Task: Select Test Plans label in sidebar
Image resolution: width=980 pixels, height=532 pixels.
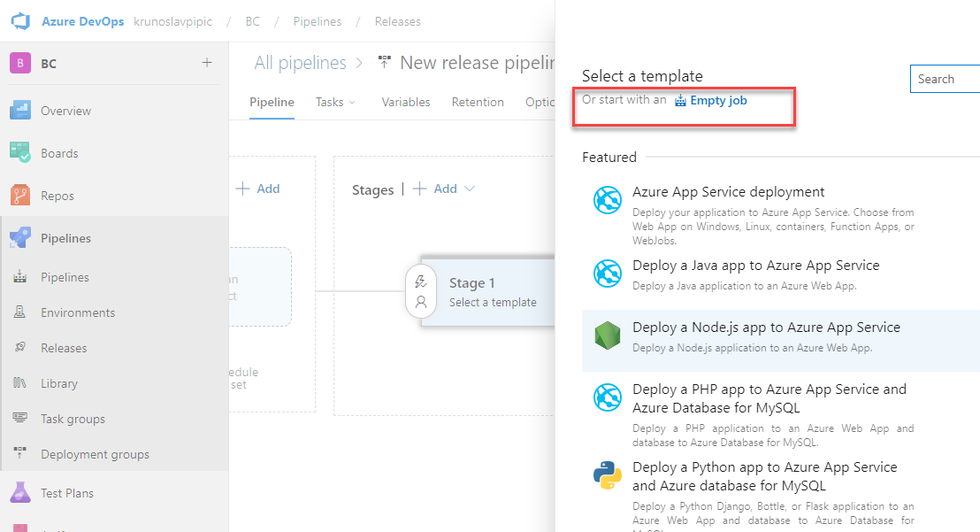Action: coord(68,493)
